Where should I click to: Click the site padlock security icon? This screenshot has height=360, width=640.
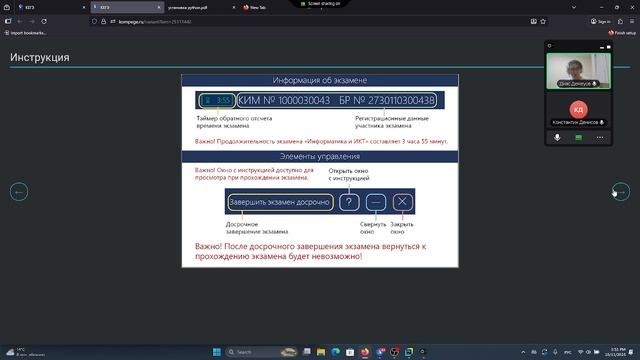click(104, 21)
